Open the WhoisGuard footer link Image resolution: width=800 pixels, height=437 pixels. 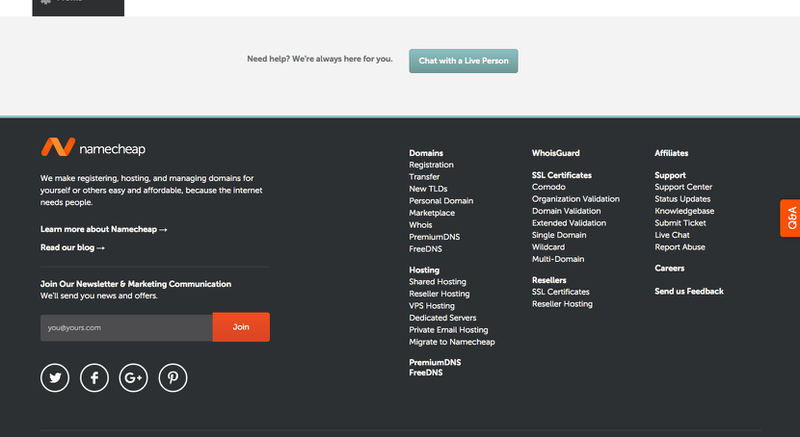pyautogui.click(x=555, y=153)
